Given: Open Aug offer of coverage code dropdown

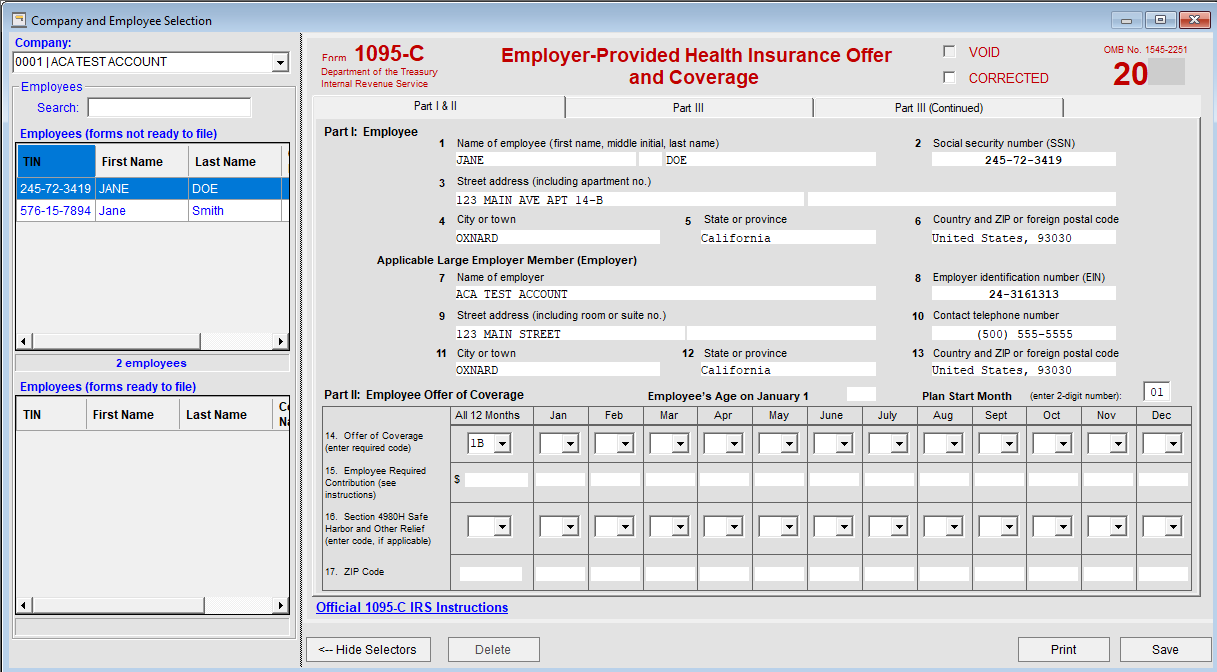Looking at the screenshot, I should tap(953, 444).
